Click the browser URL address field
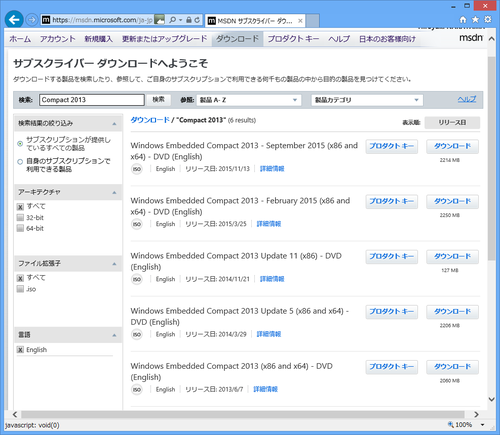The width and height of the screenshot is (500, 435). click(102, 20)
